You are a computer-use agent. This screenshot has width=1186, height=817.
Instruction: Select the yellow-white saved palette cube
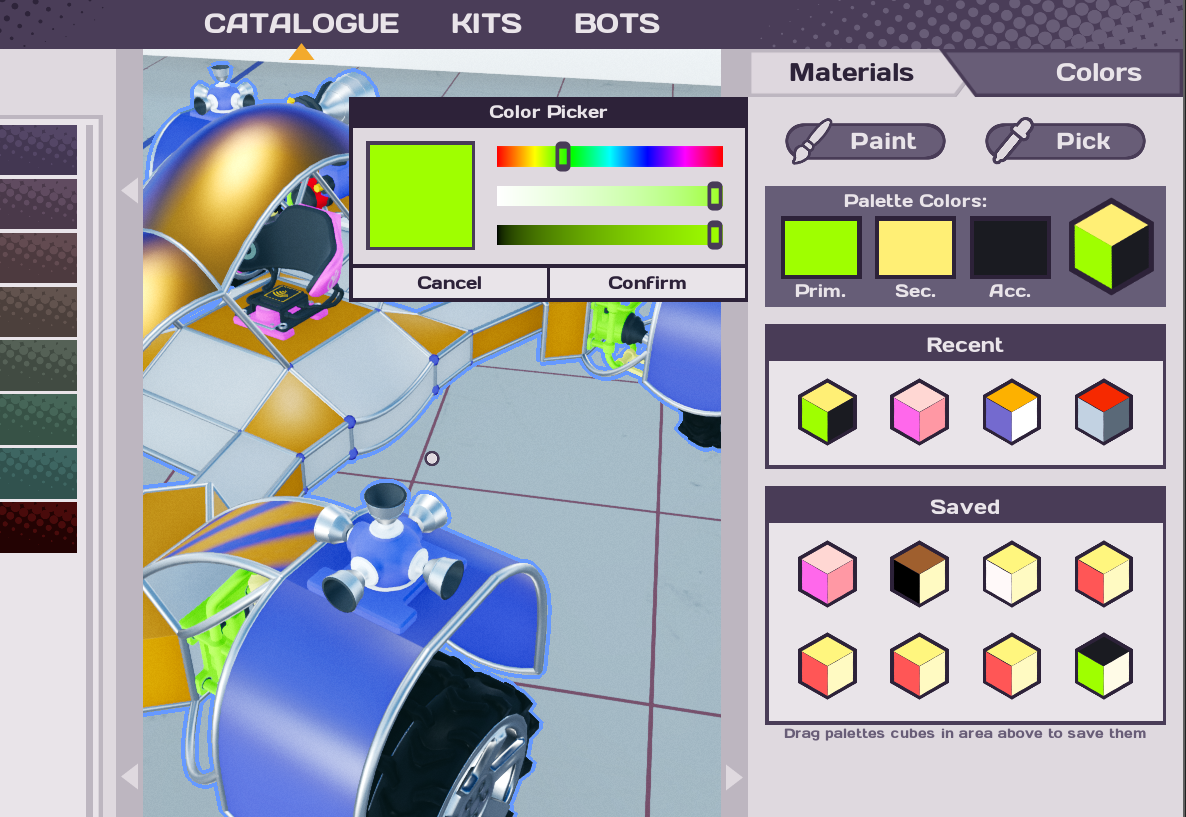click(x=1011, y=573)
